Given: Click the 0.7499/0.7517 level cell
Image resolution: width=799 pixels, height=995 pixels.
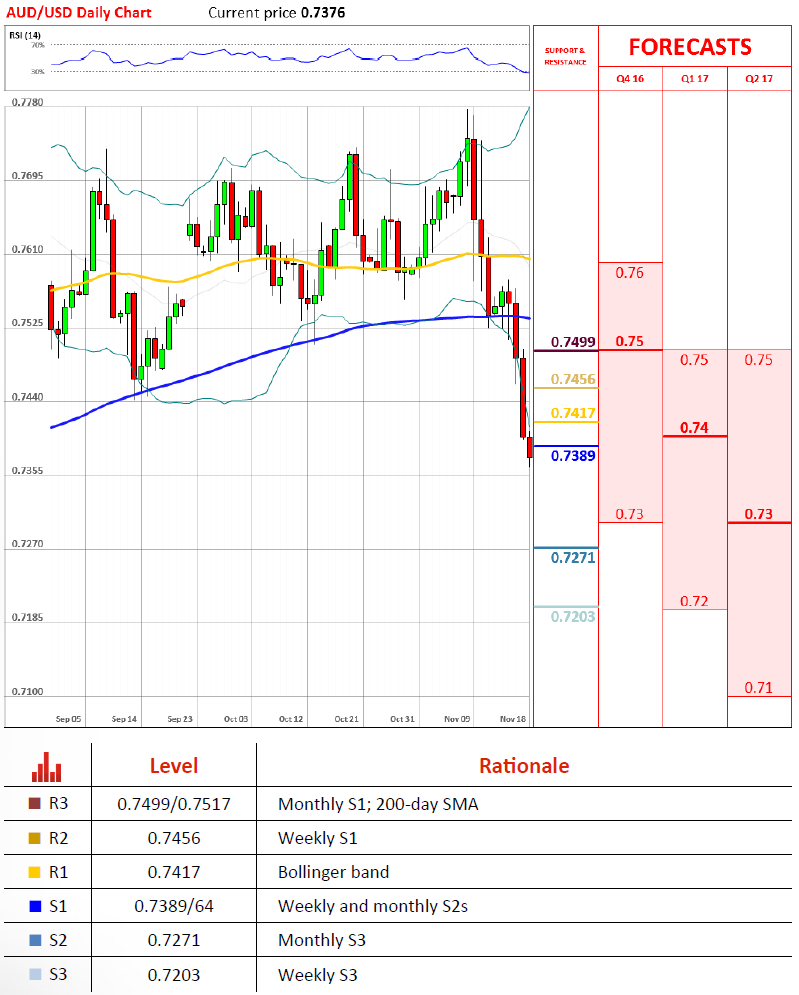Looking at the screenshot, I should [174, 804].
